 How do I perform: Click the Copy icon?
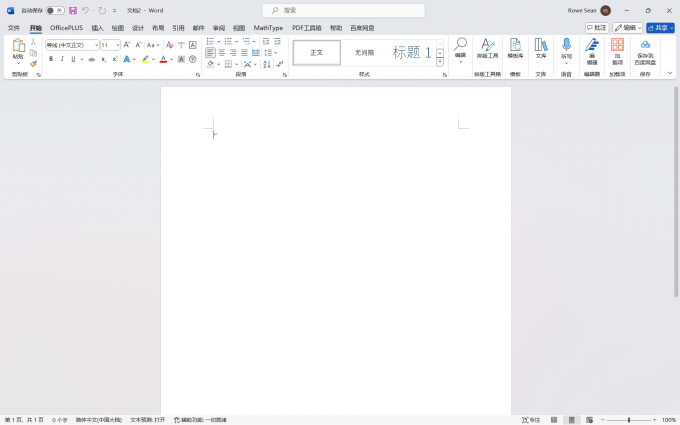[x=33, y=53]
